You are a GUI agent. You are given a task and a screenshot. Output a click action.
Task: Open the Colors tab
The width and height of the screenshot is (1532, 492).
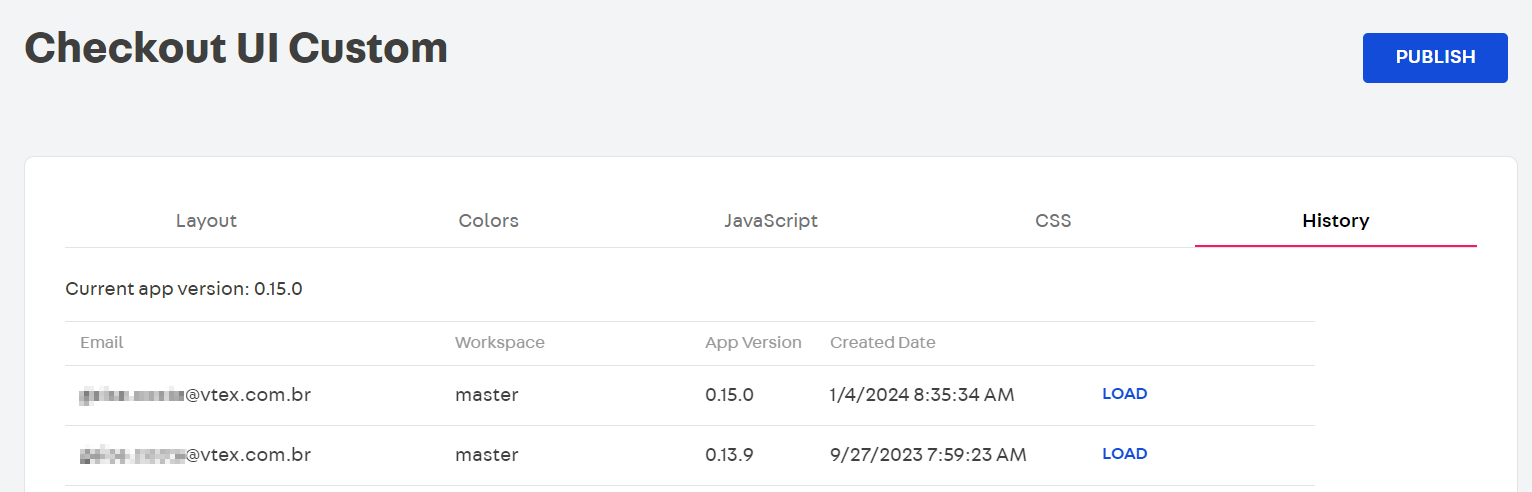488,221
